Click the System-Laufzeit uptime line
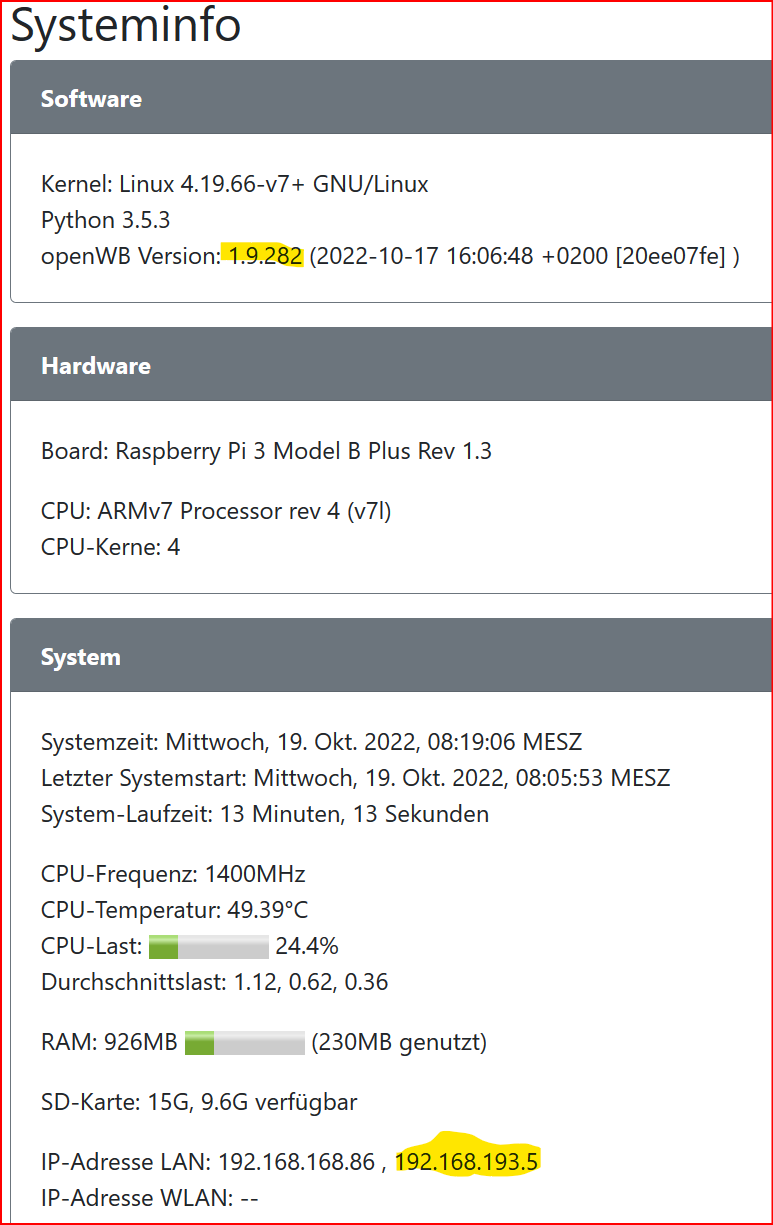 click(x=265, y=814)
